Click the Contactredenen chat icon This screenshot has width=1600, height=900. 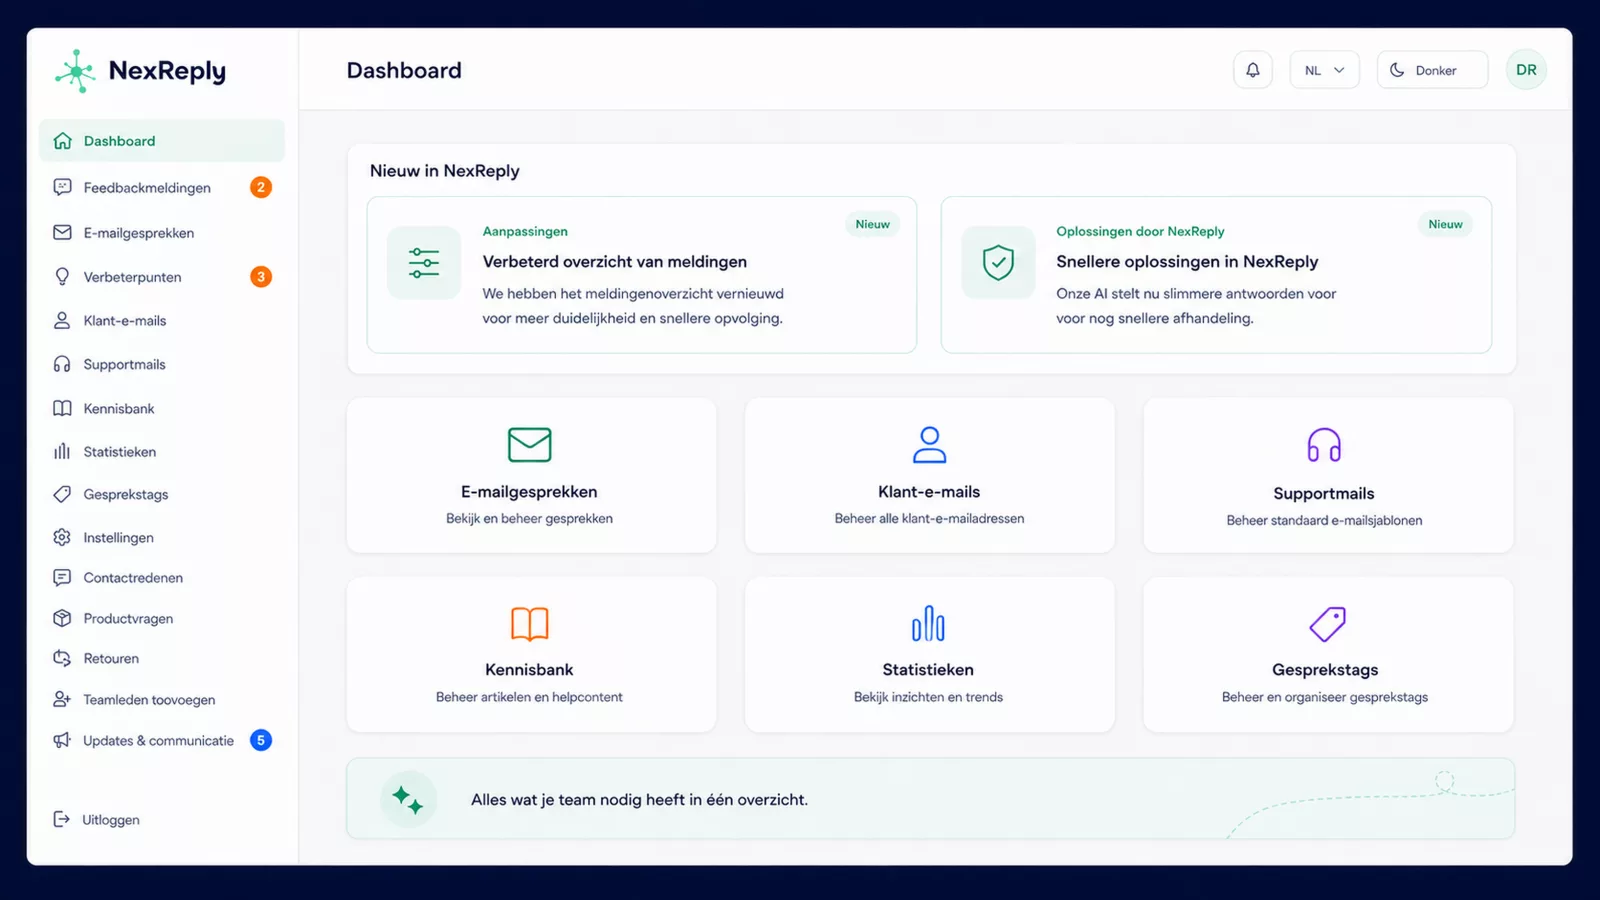tap(62, 578)
